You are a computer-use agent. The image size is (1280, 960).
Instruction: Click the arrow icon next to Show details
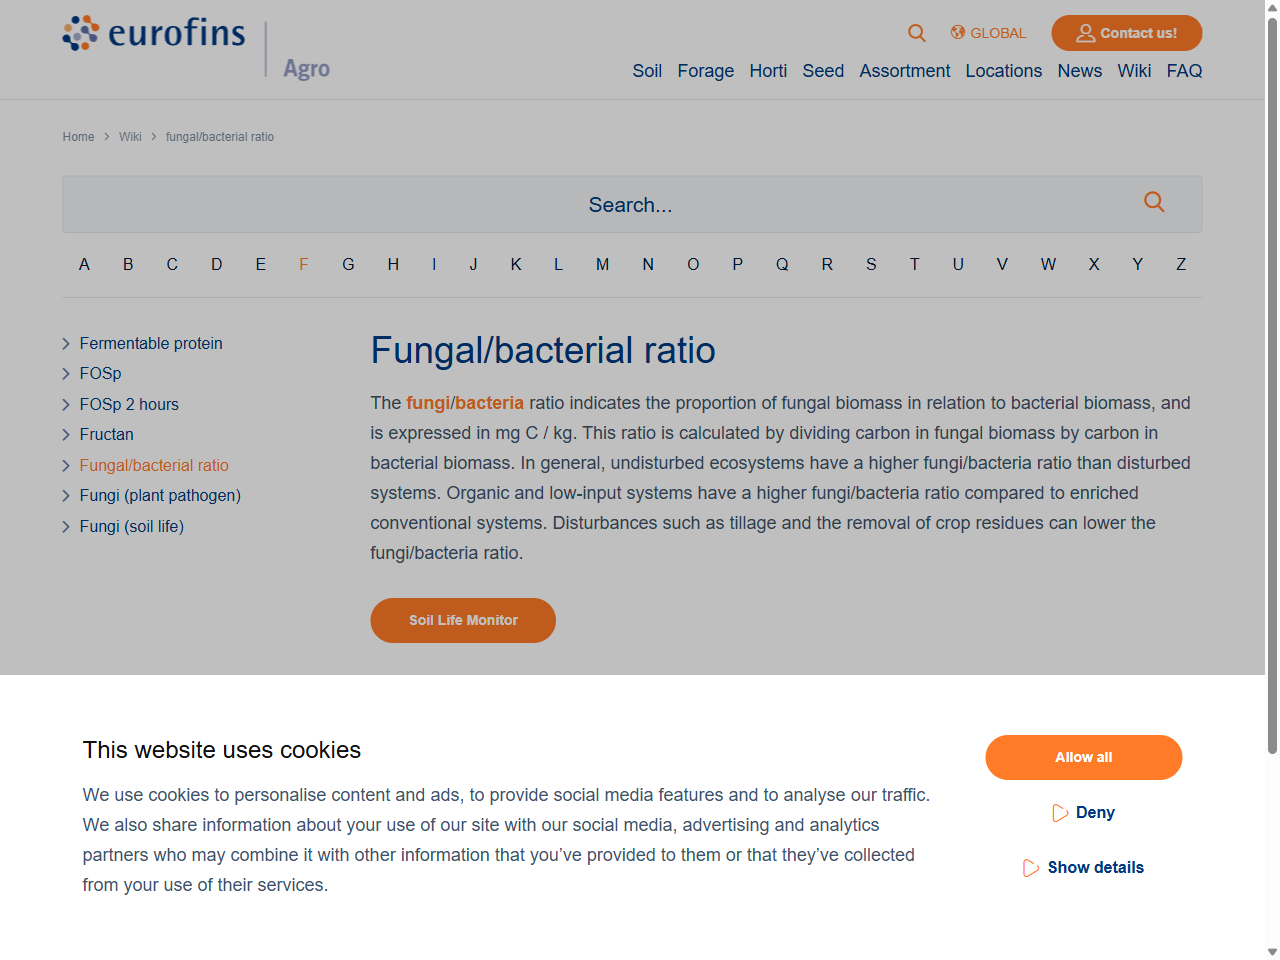1031,868
